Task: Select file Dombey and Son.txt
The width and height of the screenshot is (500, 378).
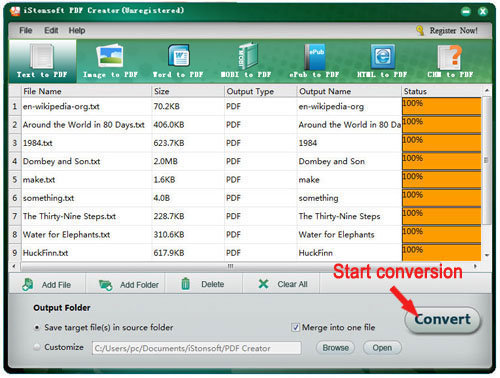Action: click(62, 162)
